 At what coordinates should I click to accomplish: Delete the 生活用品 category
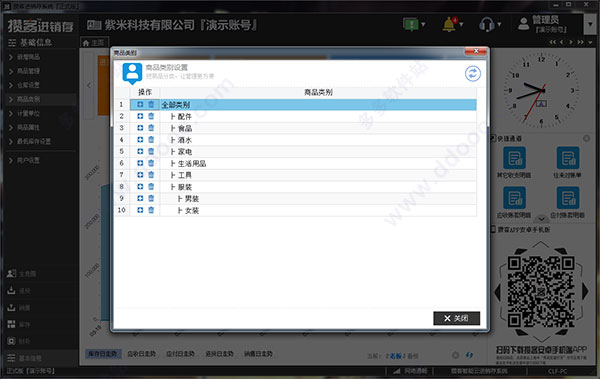[151, 163]
